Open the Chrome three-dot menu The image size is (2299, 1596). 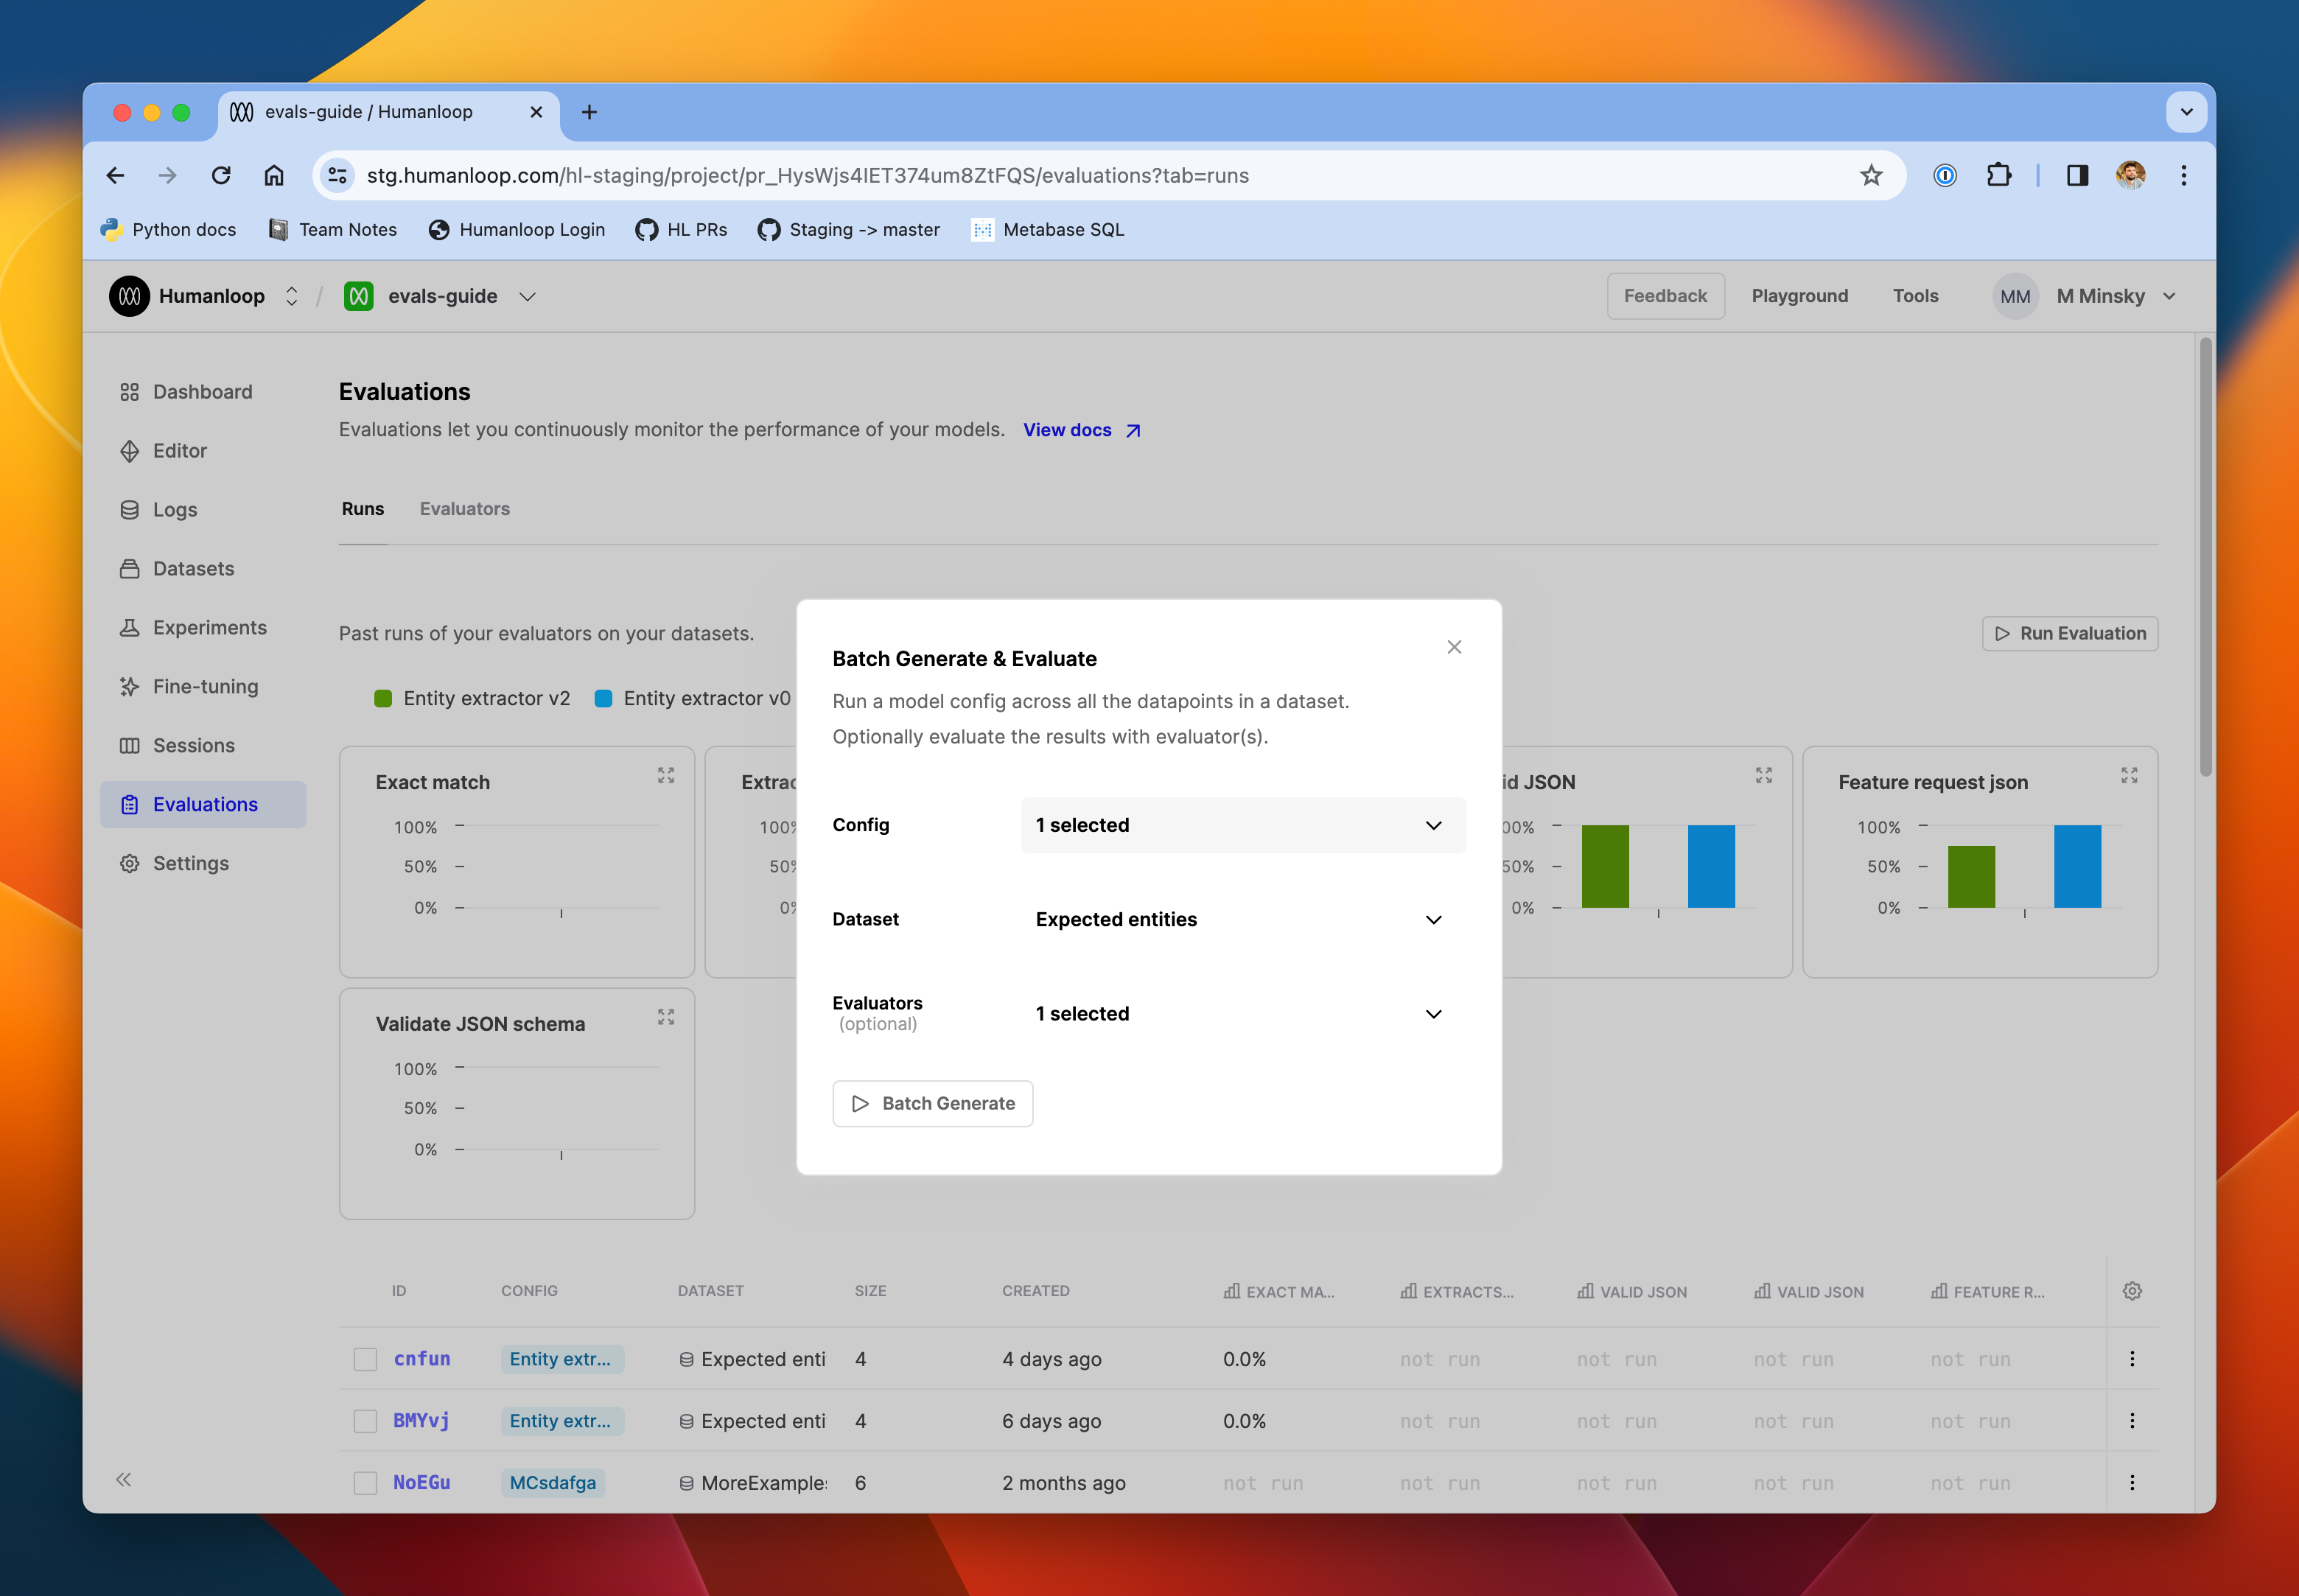point(2184,176)
